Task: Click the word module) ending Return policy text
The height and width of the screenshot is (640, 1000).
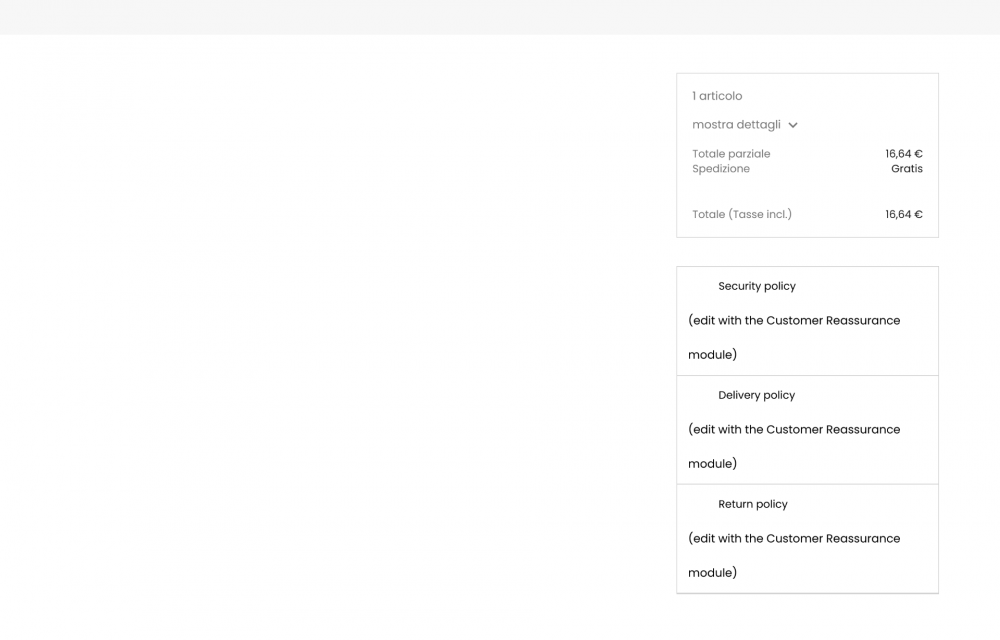Action: 712,572
